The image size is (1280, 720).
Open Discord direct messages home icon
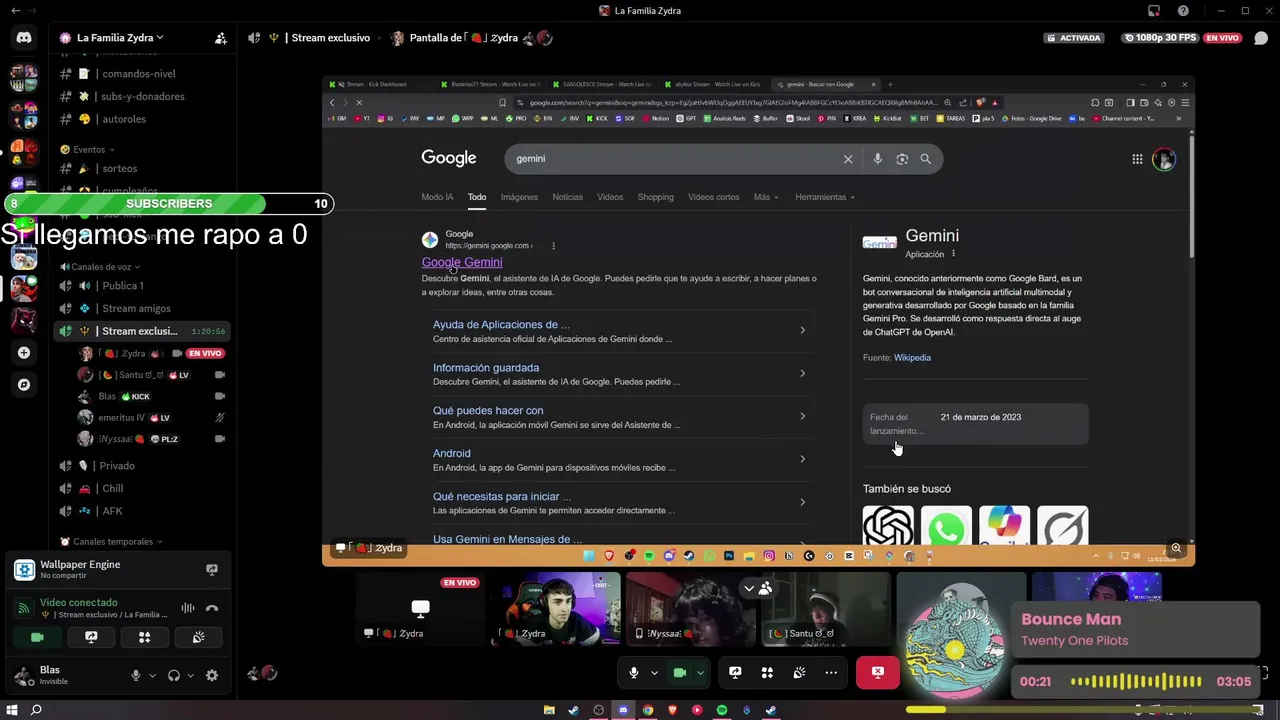[24, 38]
